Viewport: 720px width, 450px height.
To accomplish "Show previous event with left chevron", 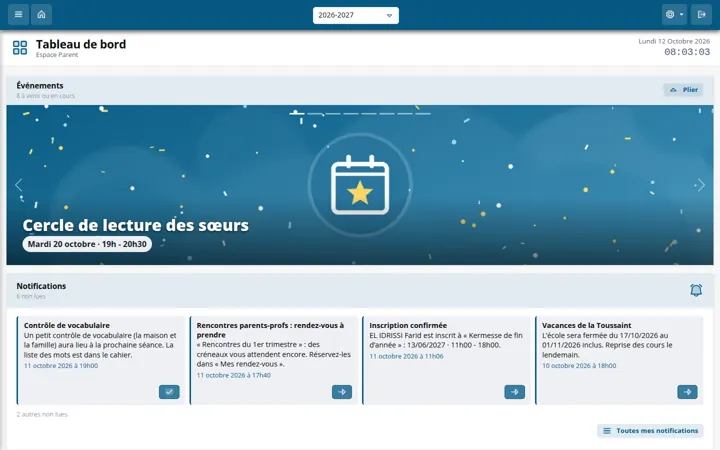I will (18, 185).
